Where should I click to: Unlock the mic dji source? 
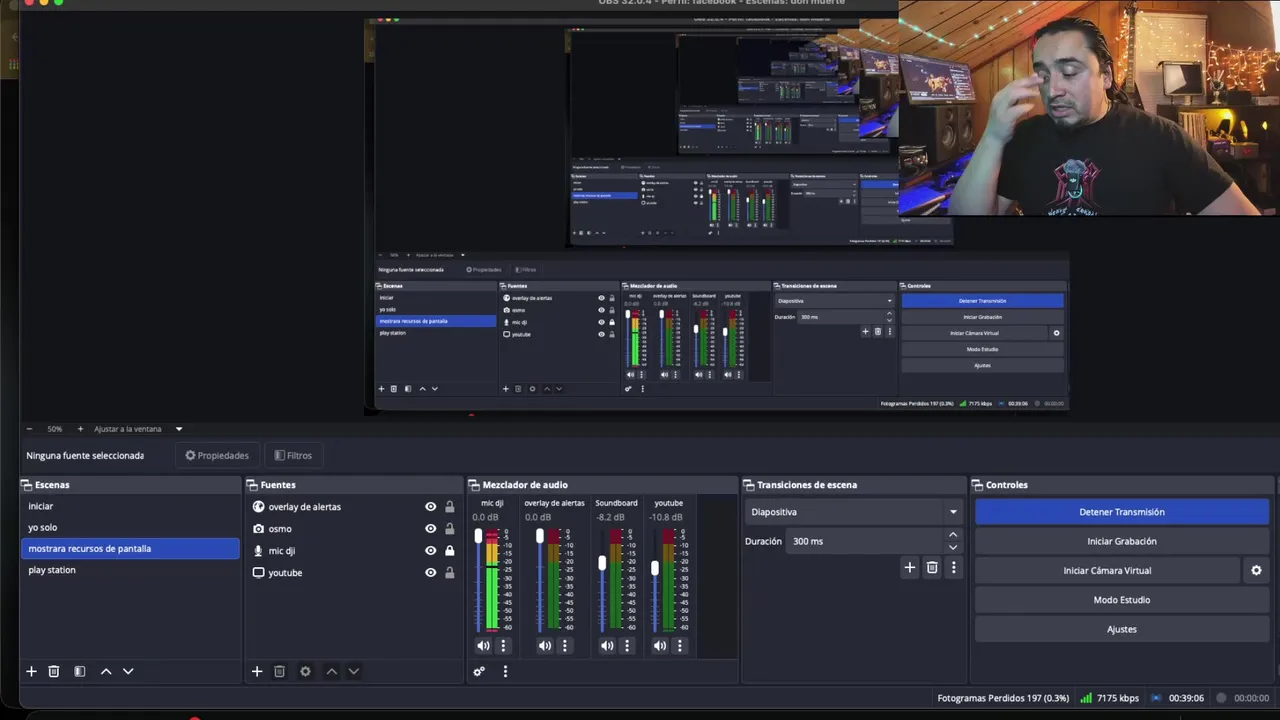[x=449, y=551]
